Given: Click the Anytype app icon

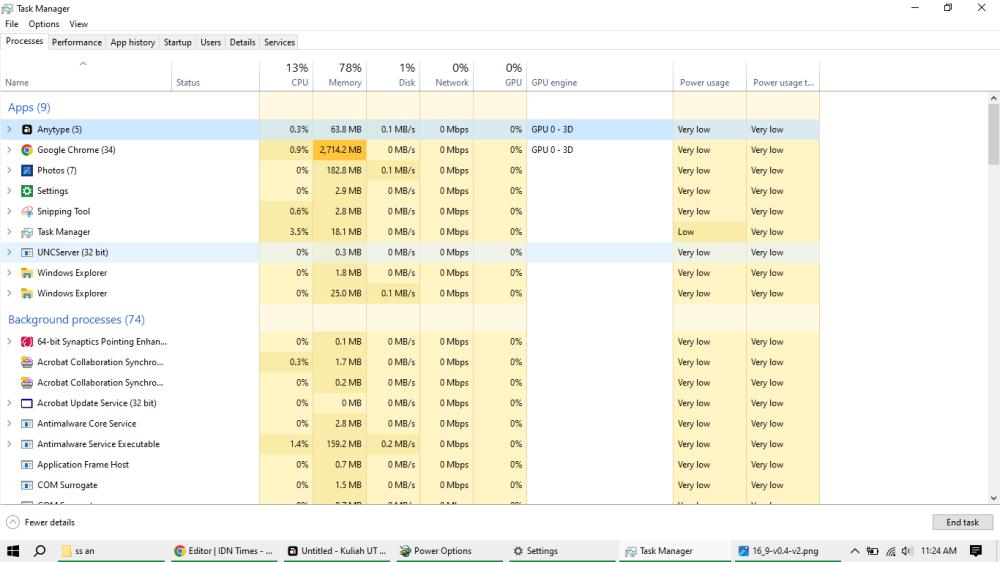Looking at the screenshot, I should 27,129.
